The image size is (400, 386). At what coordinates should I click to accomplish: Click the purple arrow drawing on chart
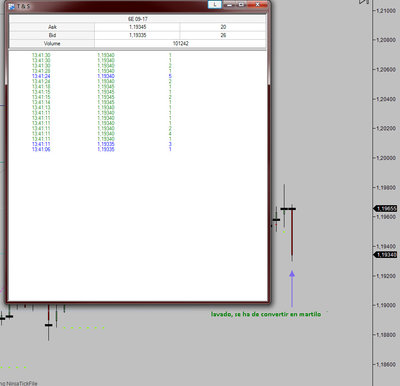(x=292, y=288)
